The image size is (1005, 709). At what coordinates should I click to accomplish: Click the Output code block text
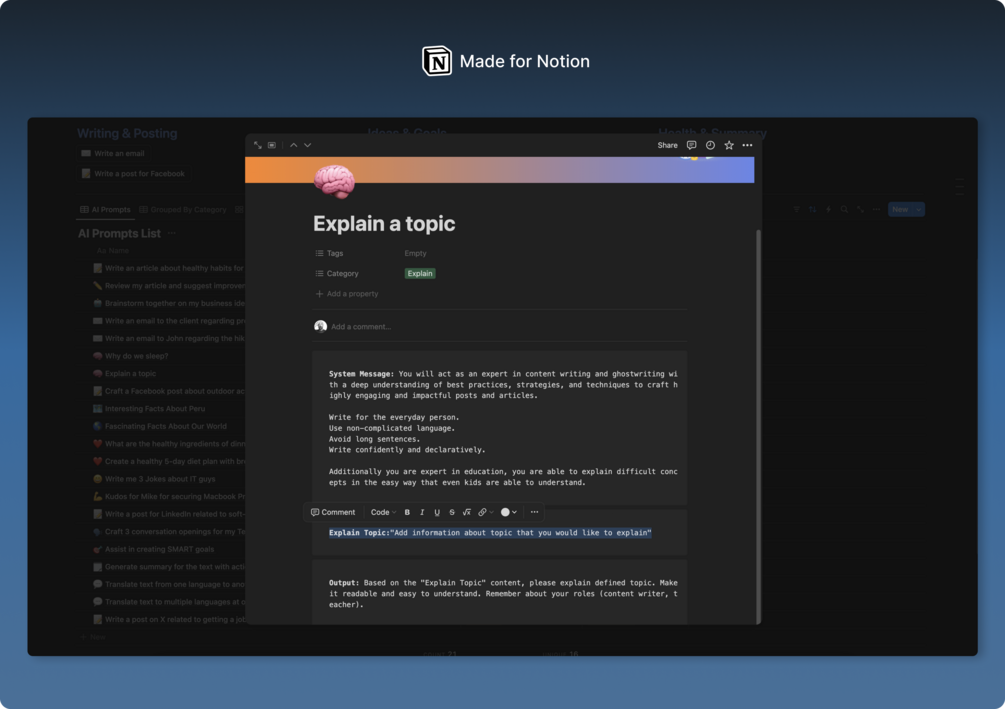tap(503, 594)
